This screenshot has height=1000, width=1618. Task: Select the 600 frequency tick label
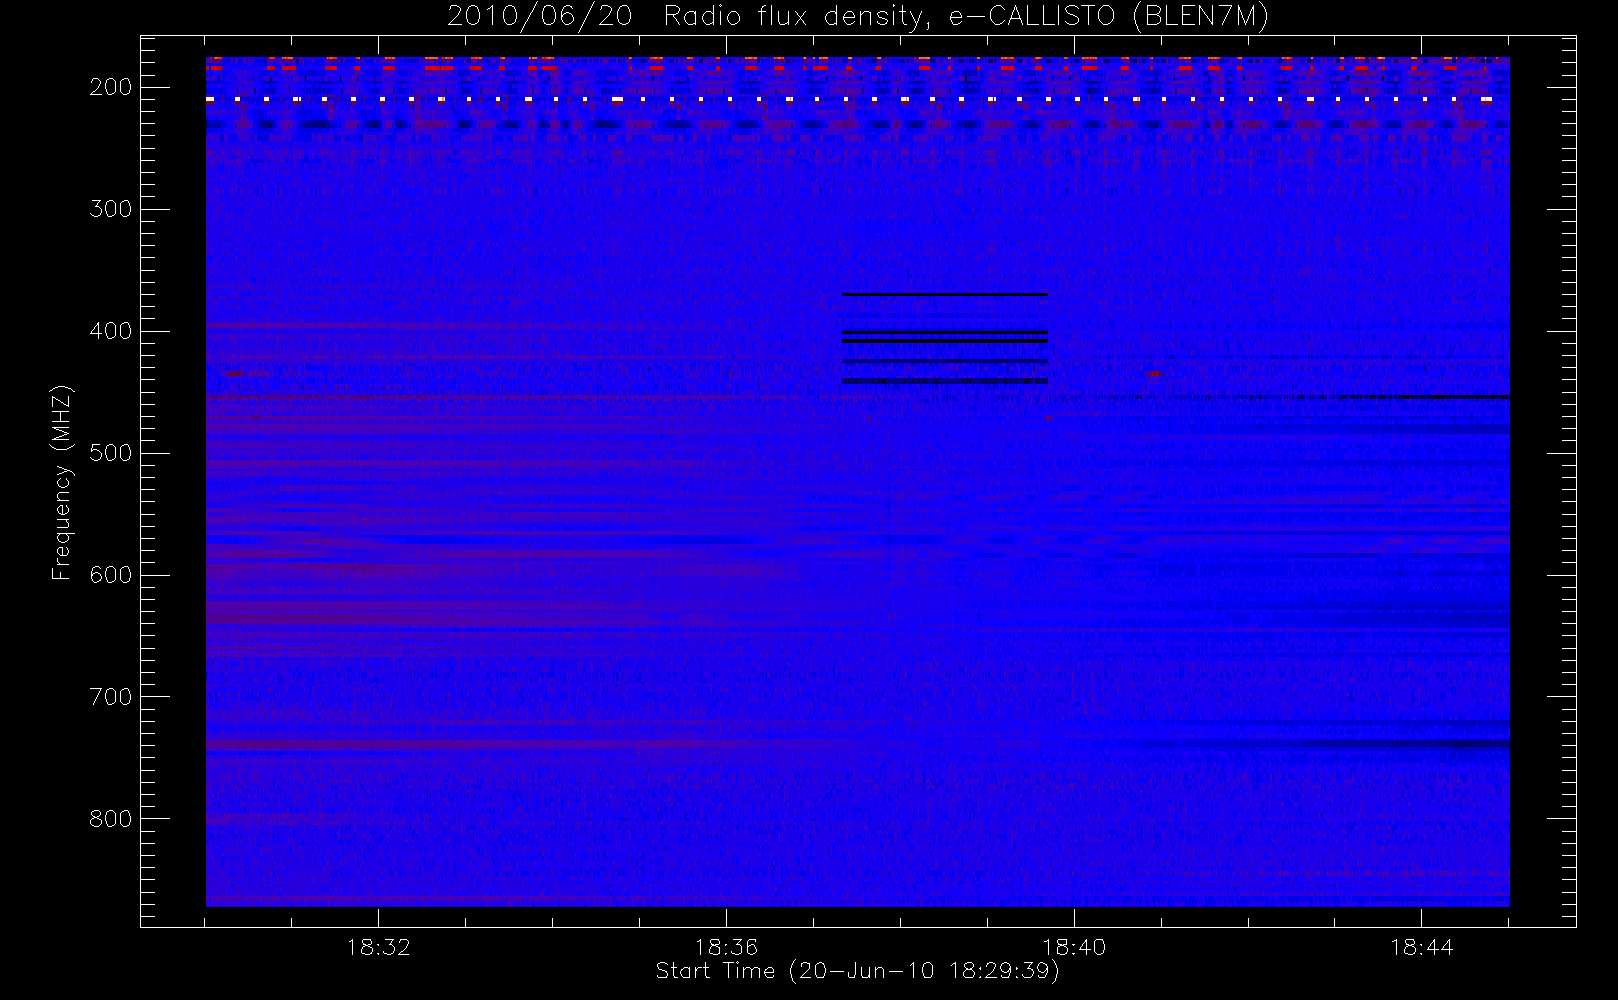pos(111,575)
